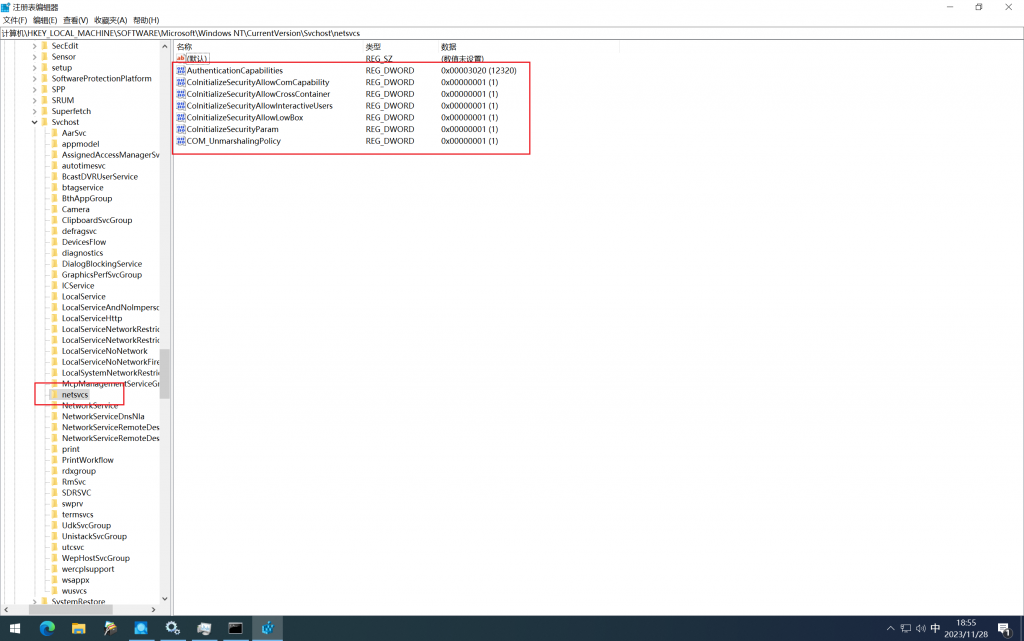1024x641 pixels.
Task: Select the UnistackSvcGroup key
Action: coord(94,537)
